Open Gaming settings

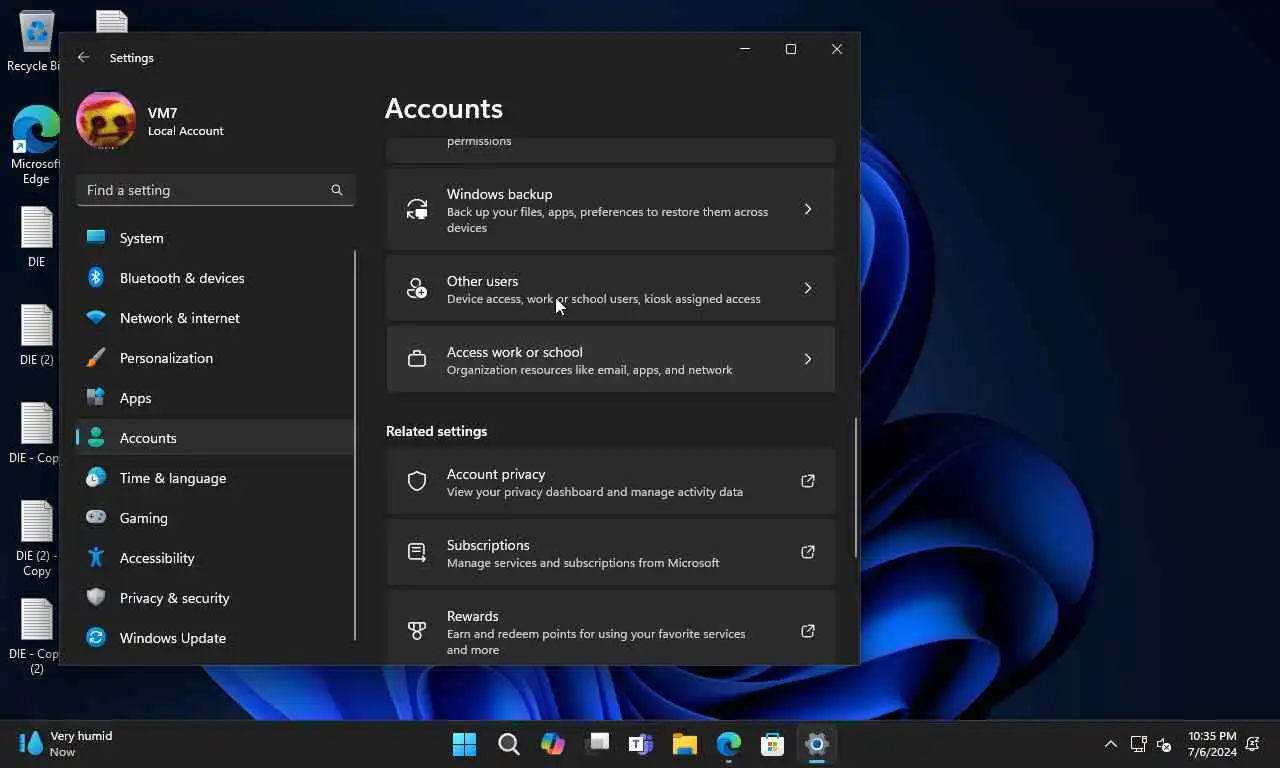click(x=215, y=518)
